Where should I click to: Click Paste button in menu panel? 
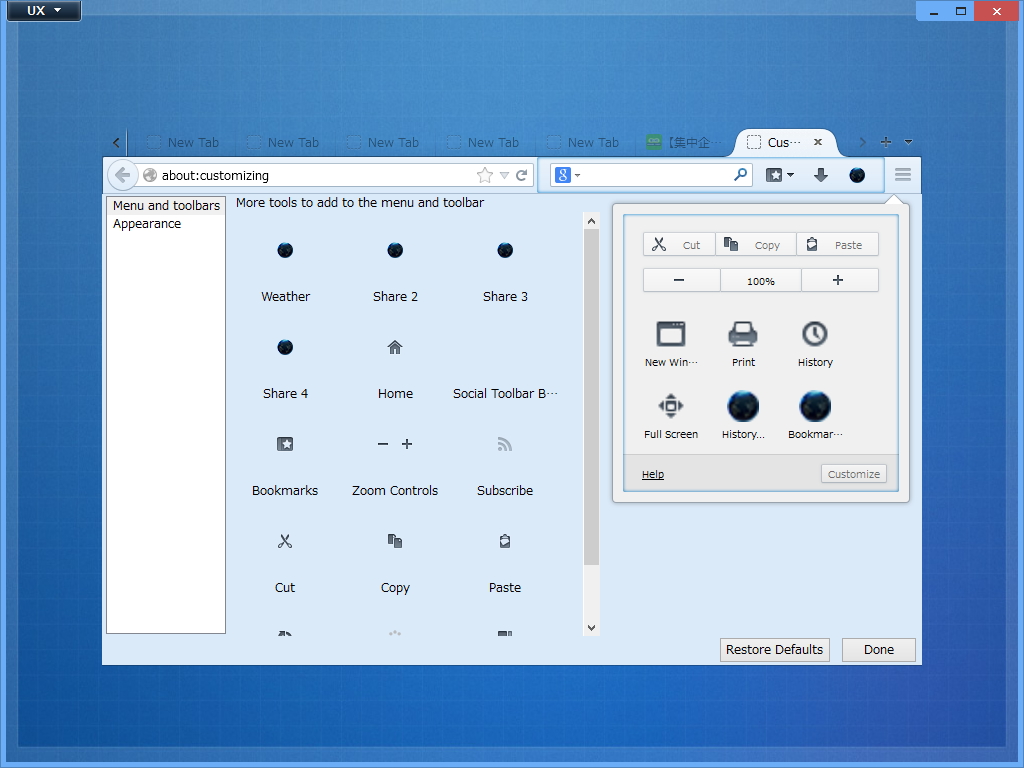click(837, 244)
